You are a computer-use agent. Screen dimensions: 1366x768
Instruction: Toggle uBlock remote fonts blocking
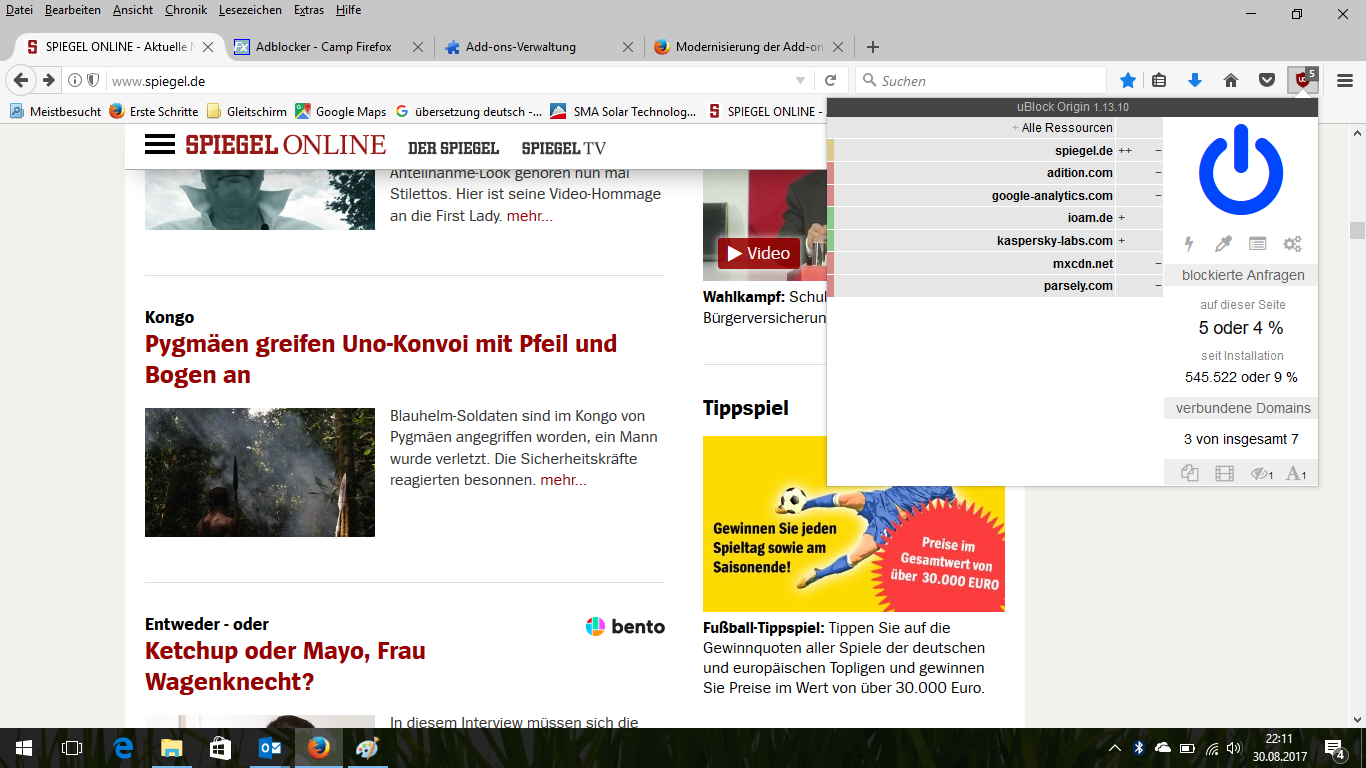1296,473
